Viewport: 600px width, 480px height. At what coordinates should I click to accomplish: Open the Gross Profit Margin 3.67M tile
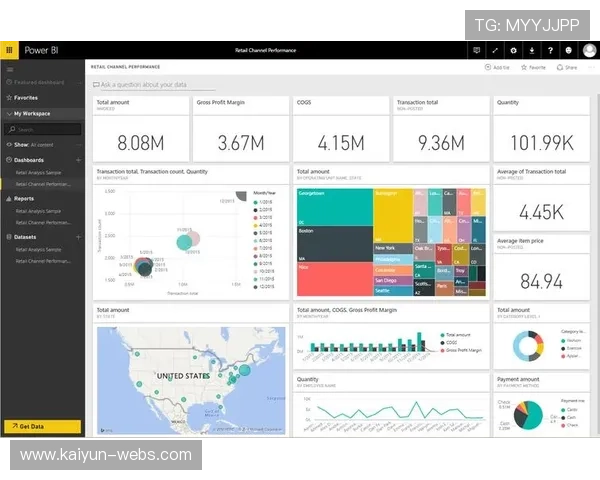(x=241, y=129)
